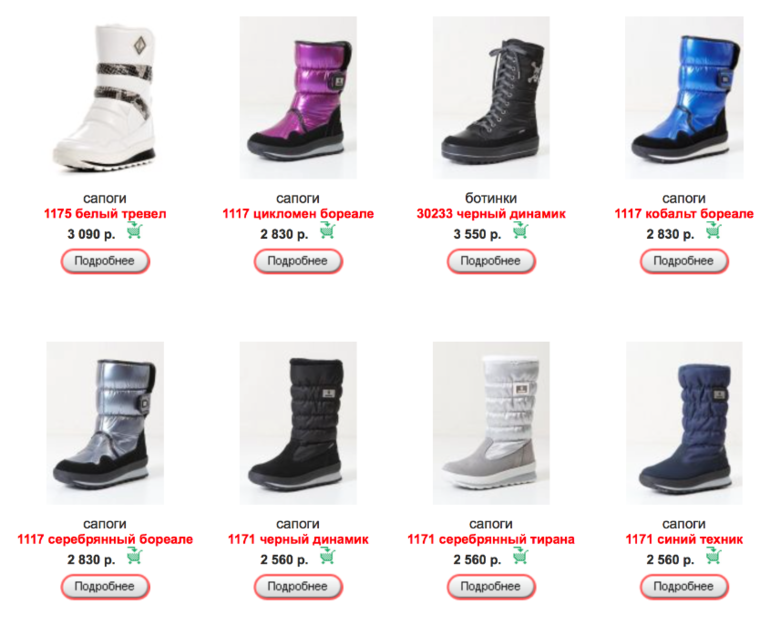The image size is (770, 625).
Task: Add 1175 белый тревел boots to cart
Action: tap(135, 230)
